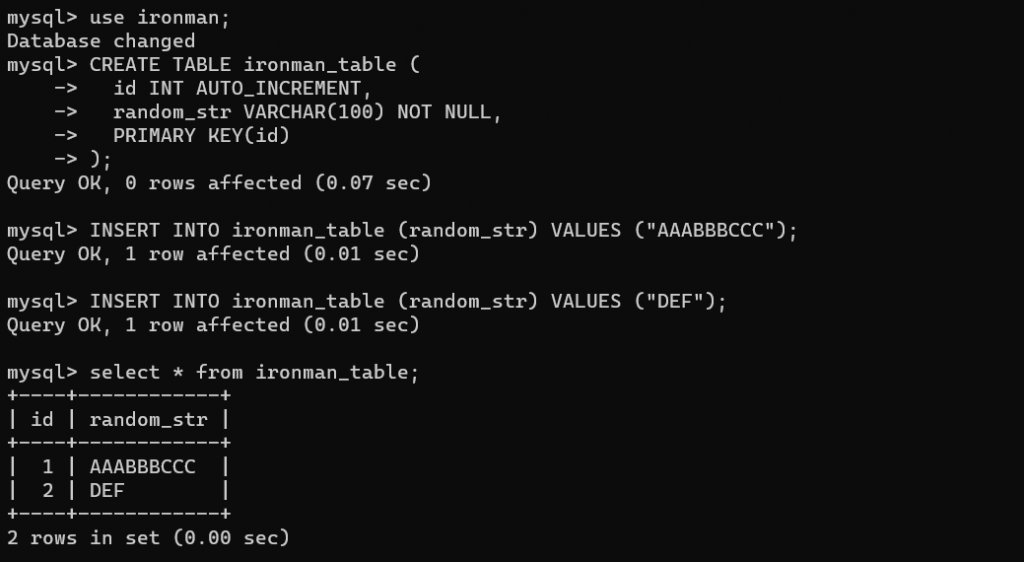Click the 'id INT AUTO_INCREMENT,' line

coord(242,88)
